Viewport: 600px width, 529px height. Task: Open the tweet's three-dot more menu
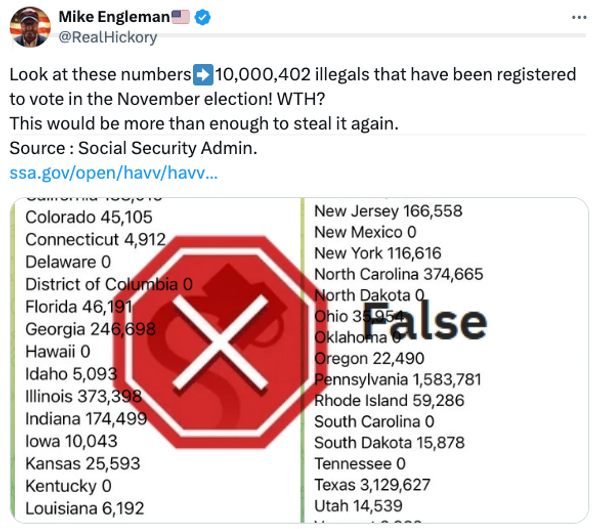point(579,17)
